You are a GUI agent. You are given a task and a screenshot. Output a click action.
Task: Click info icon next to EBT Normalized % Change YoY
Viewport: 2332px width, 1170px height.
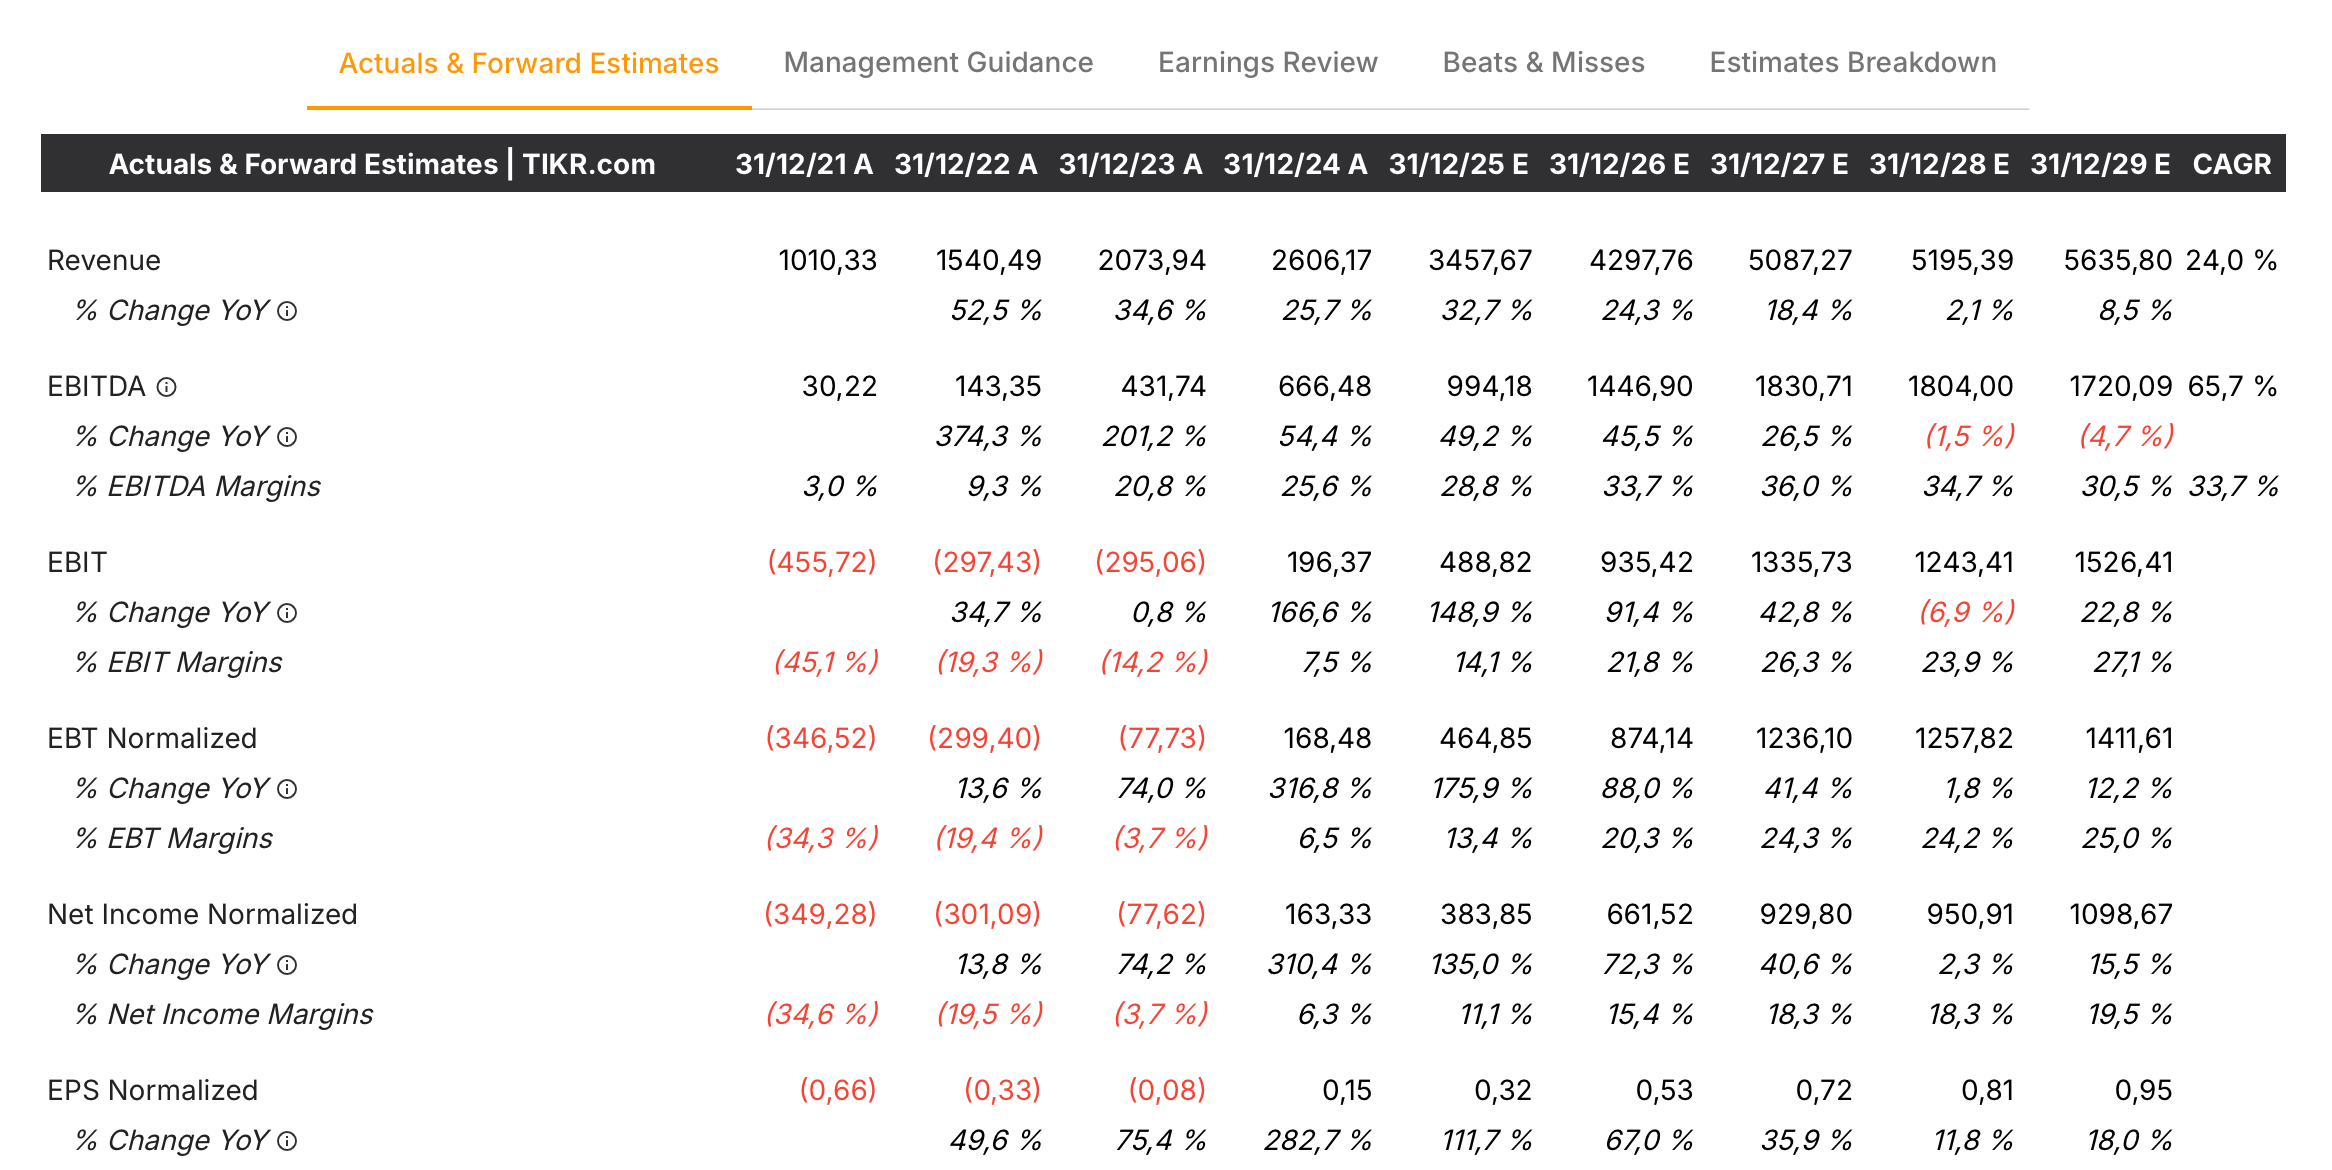point(287,789)
